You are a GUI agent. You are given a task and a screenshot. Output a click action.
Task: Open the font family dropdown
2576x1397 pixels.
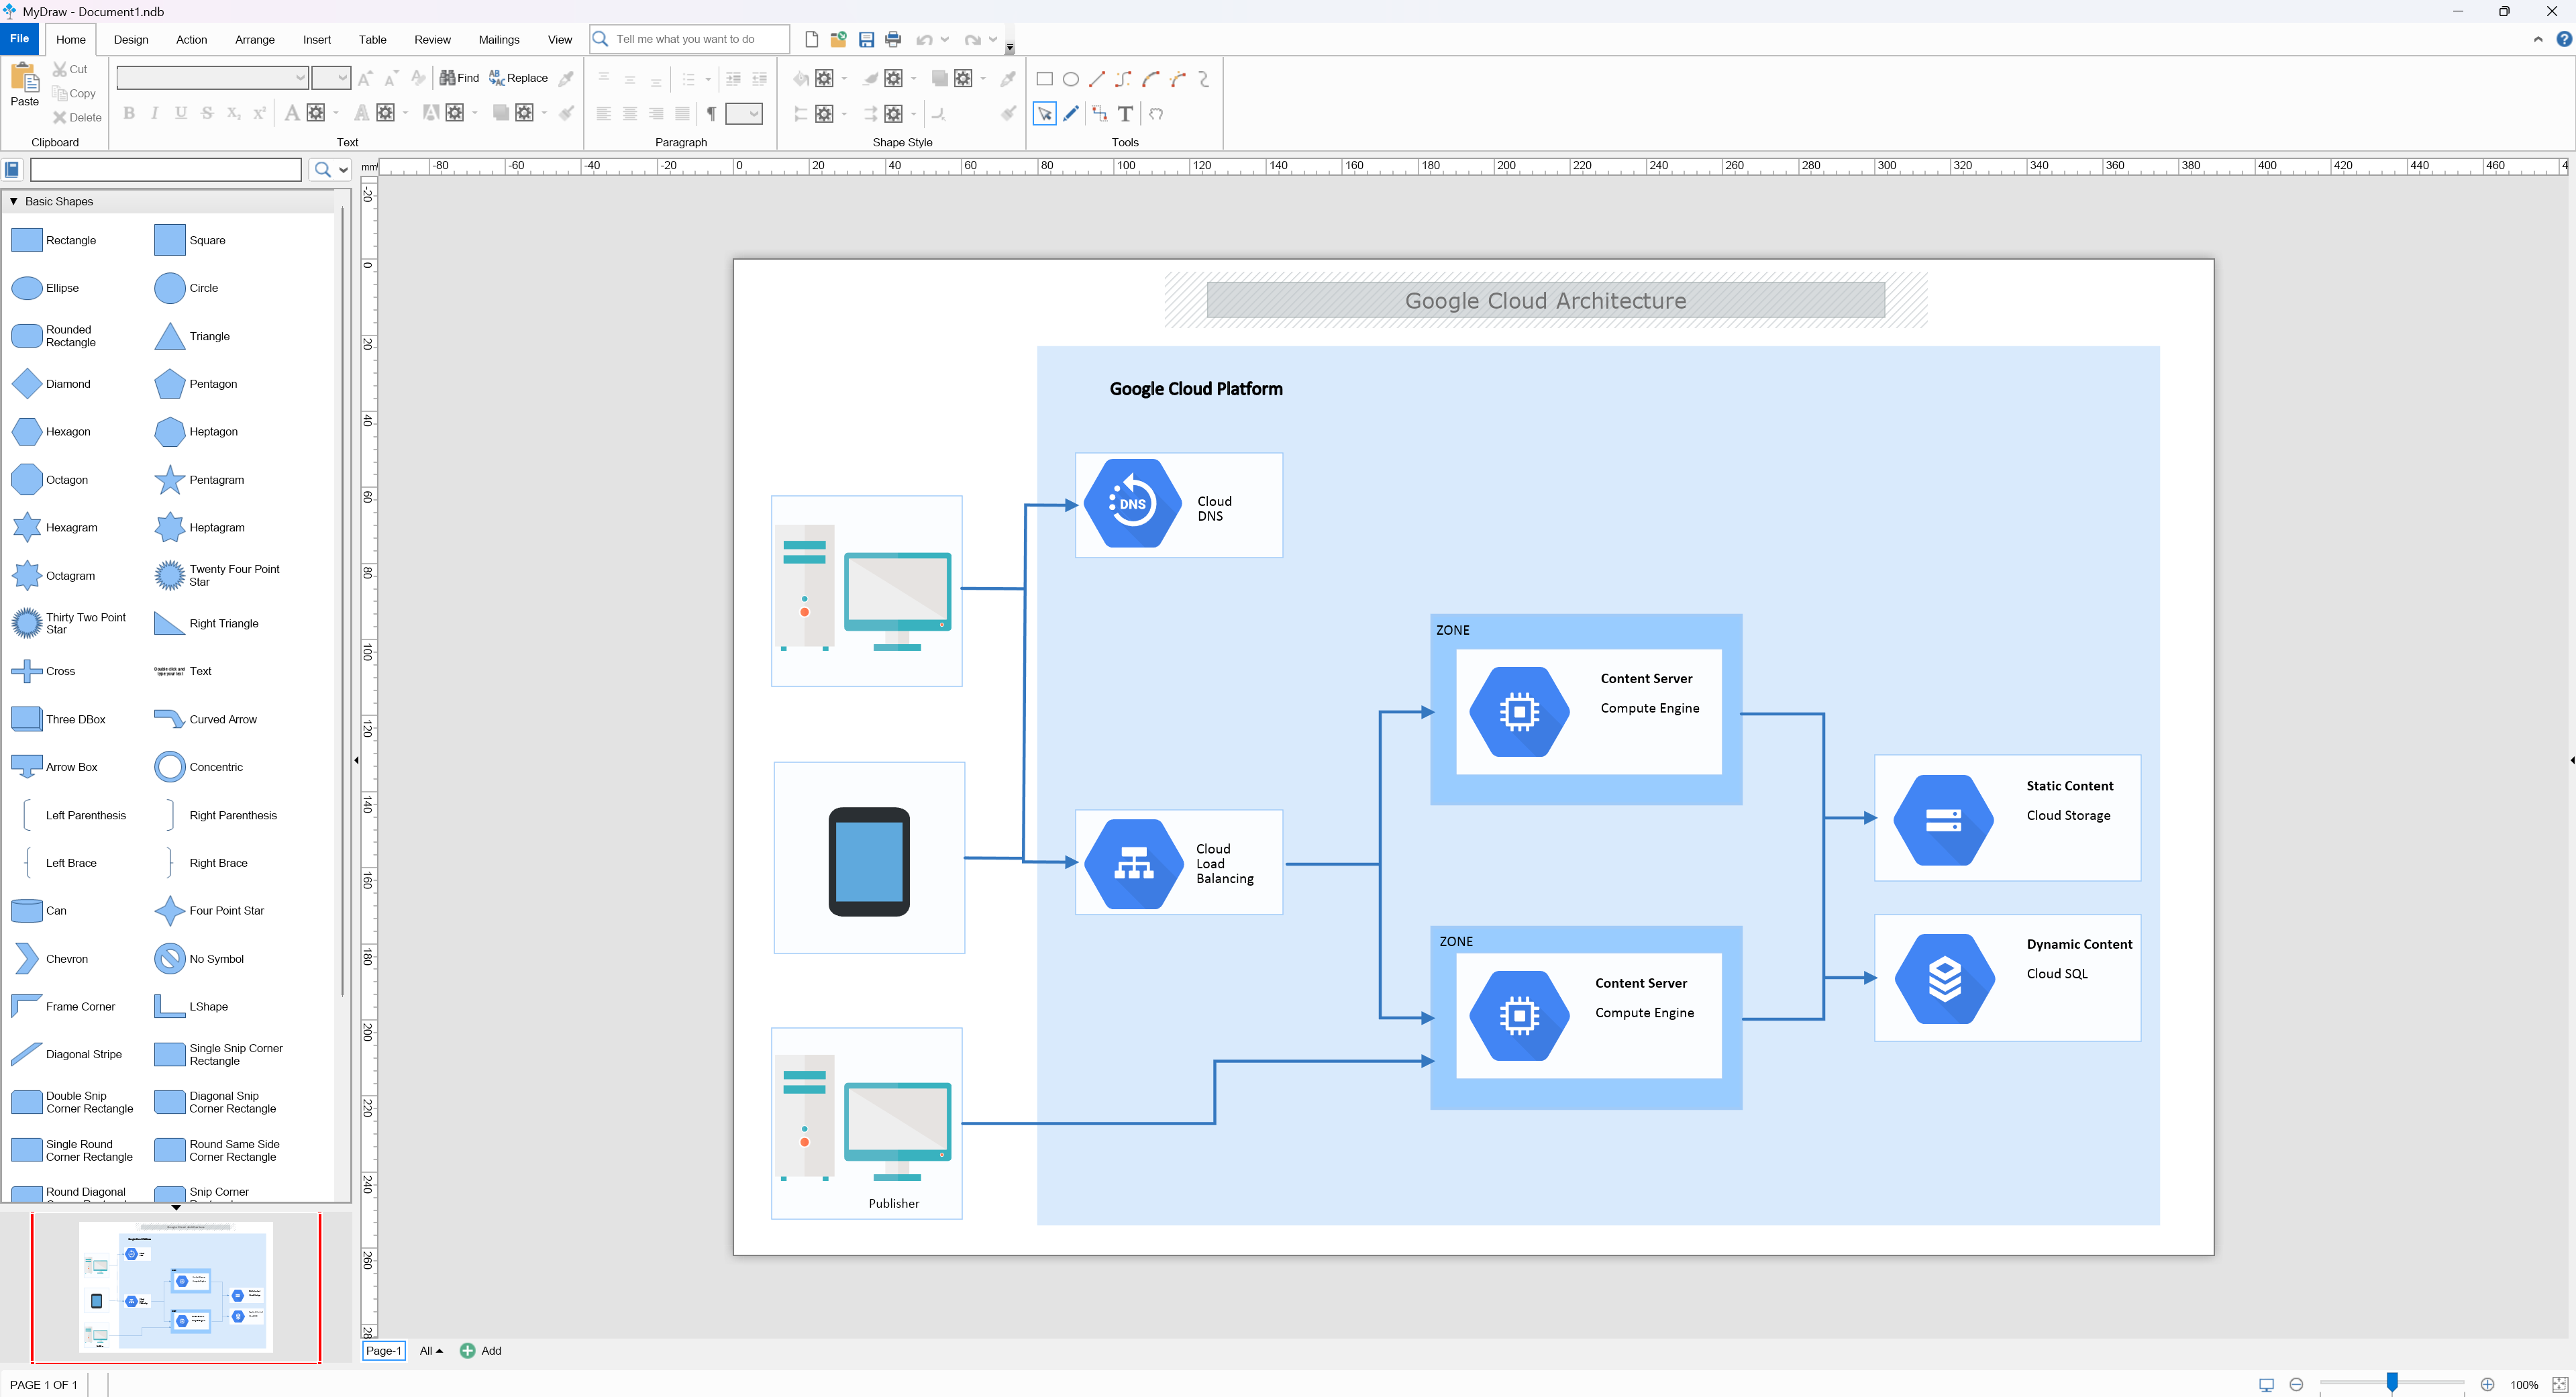[299, 78]
